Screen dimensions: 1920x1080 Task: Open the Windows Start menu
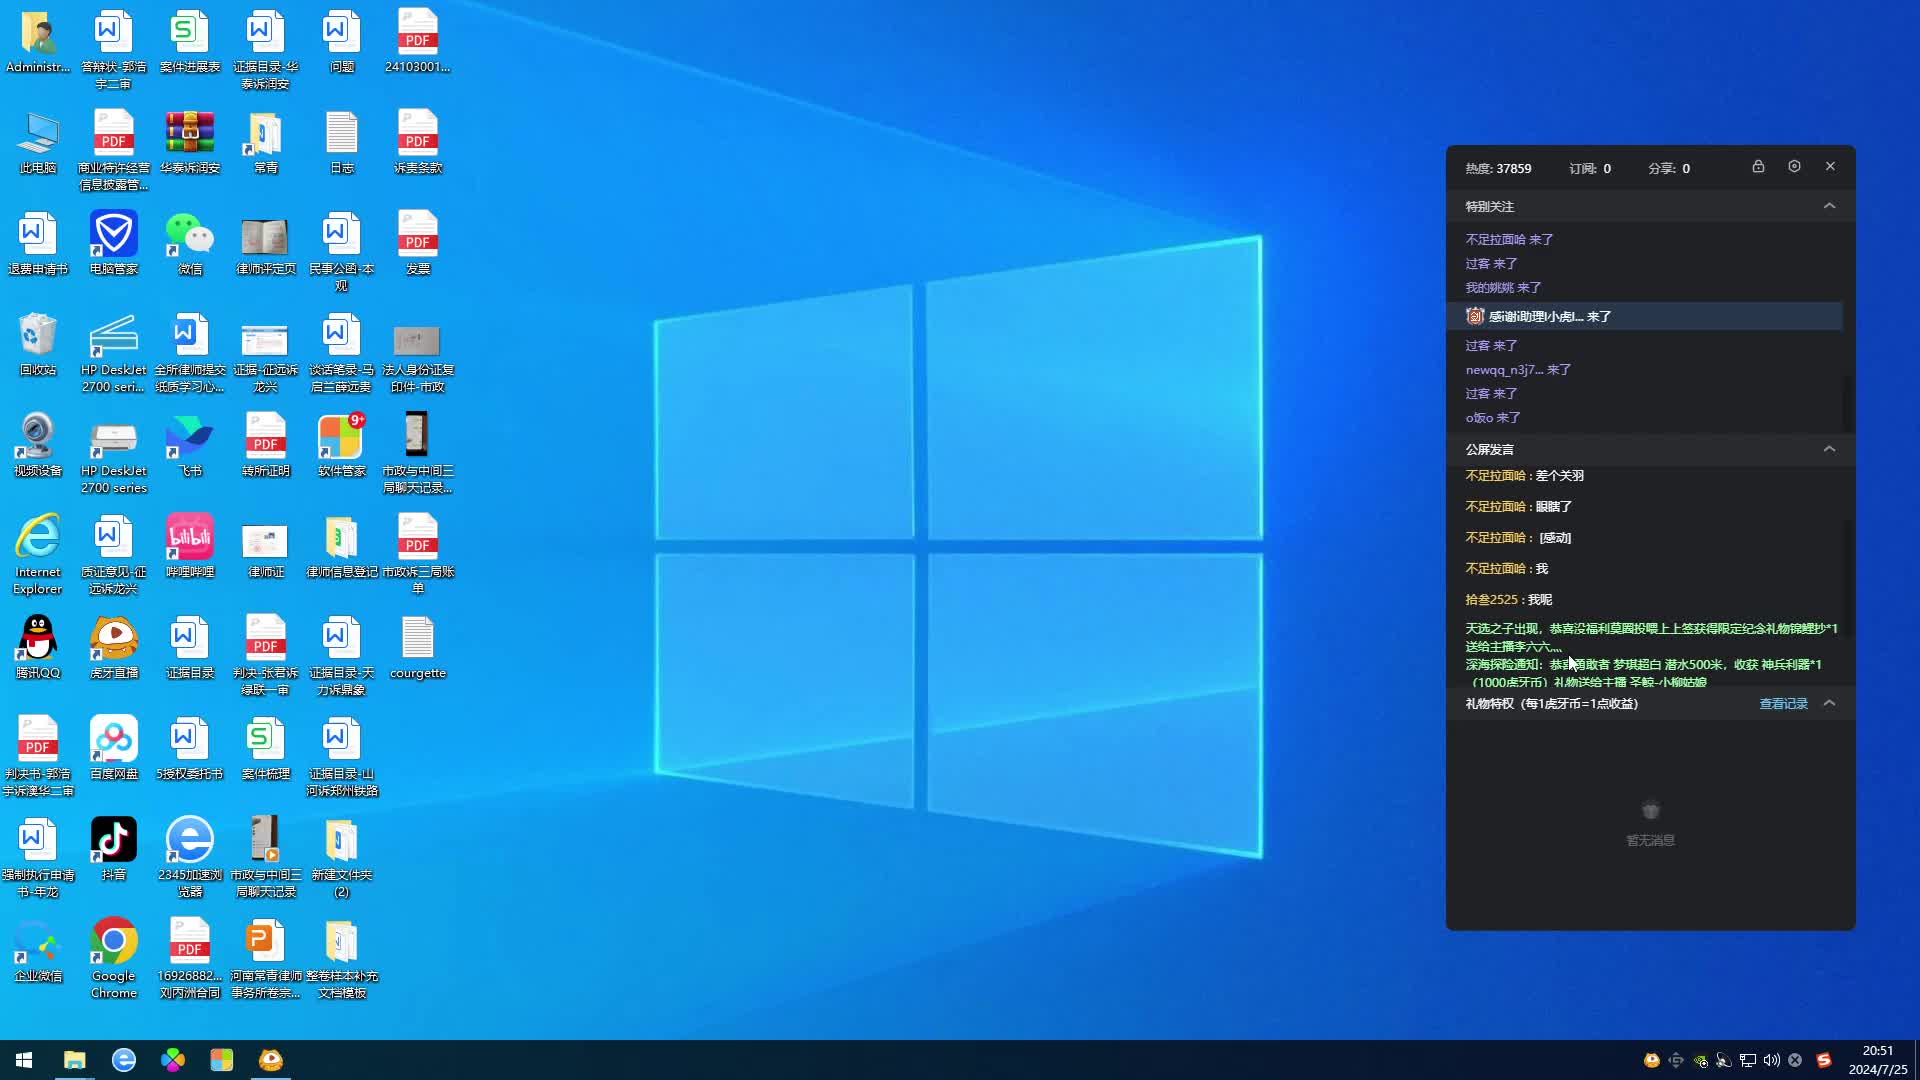24,1060
